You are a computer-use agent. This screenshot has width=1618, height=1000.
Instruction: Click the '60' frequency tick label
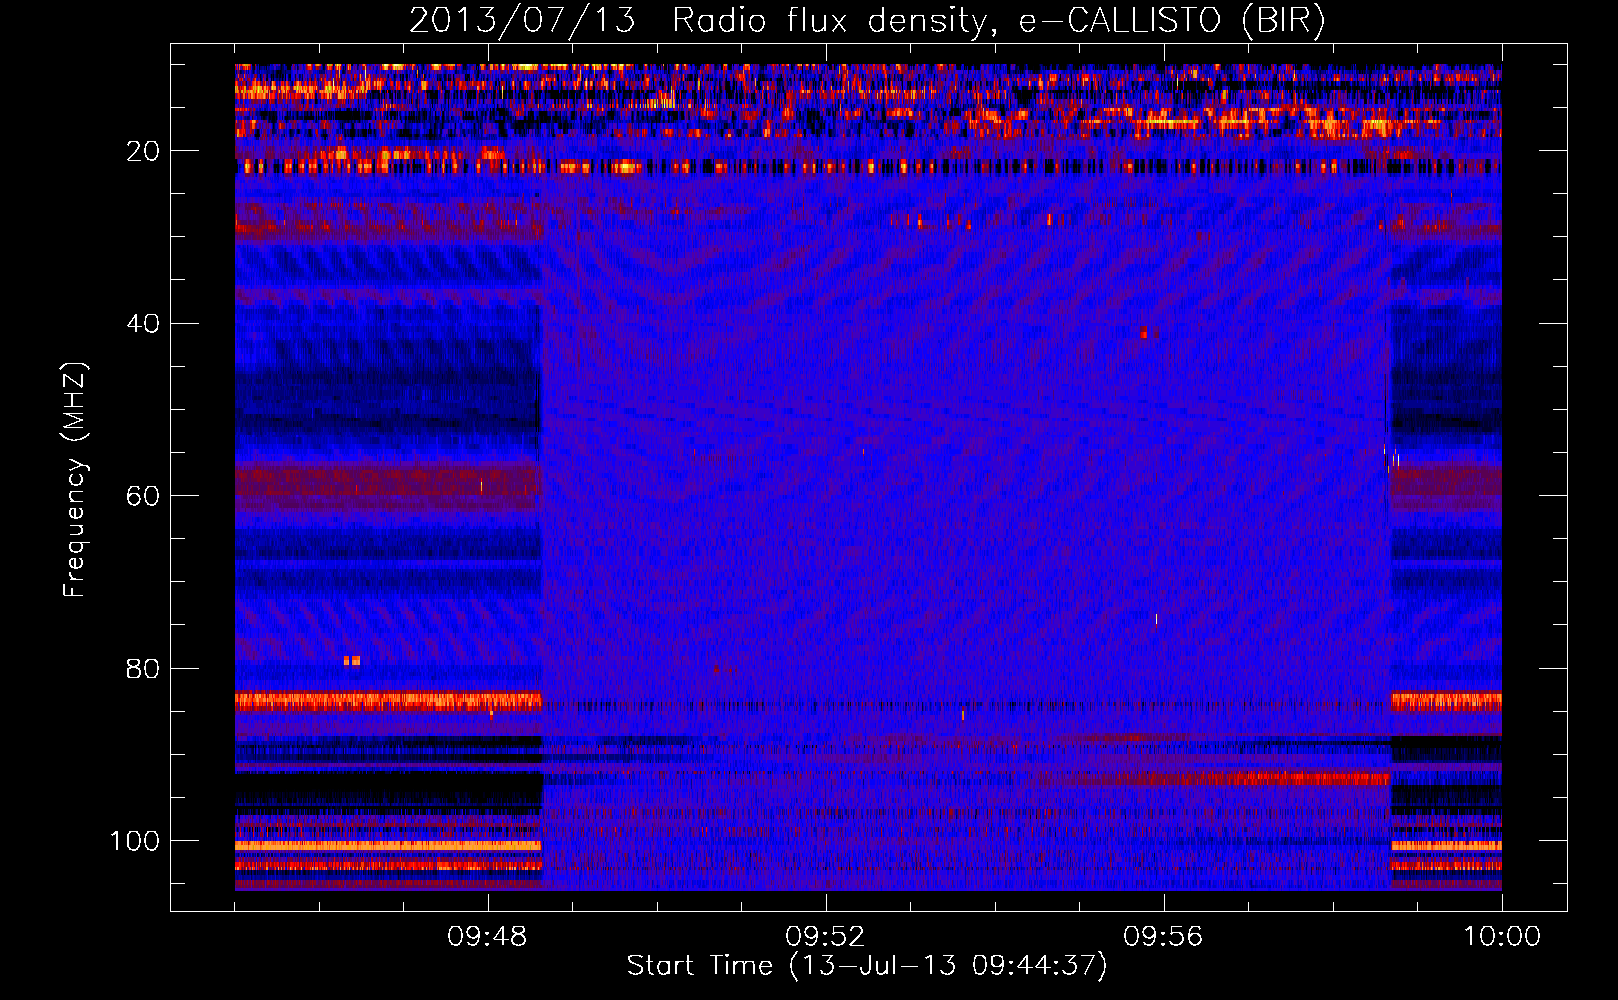pos(144,496)
